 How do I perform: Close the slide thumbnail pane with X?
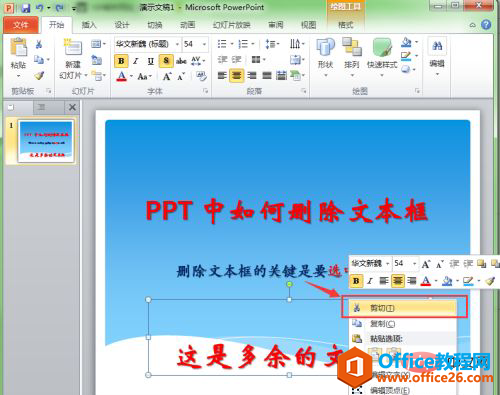click(72, 107)
